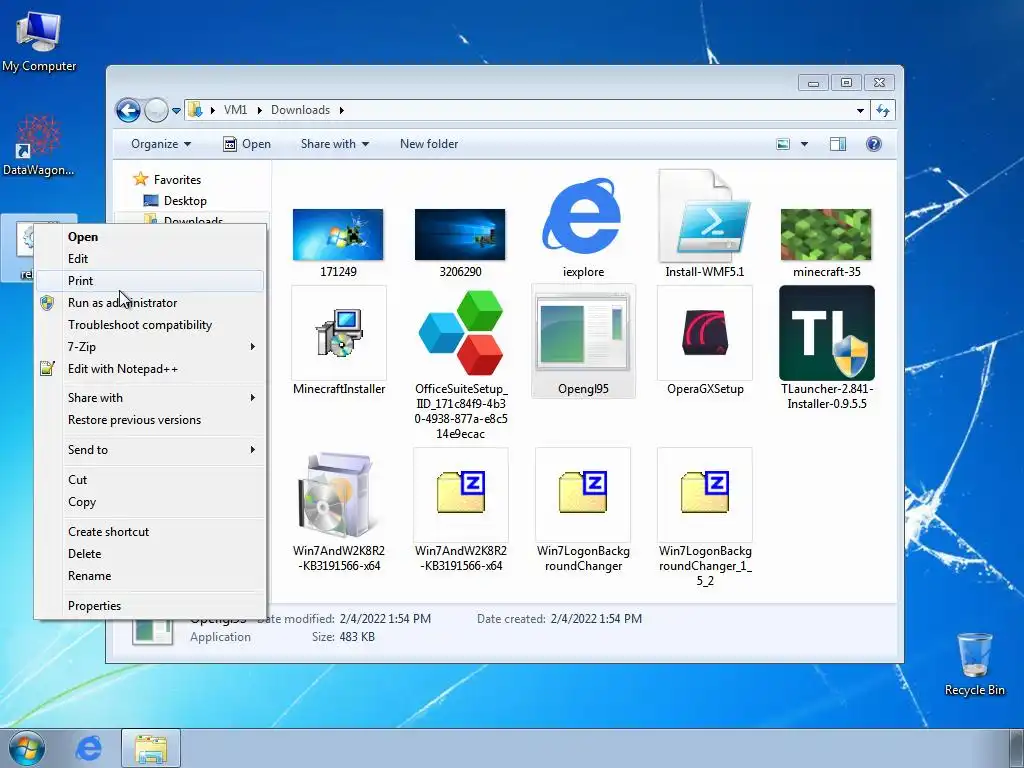The height and width of the screenshot is (768, 1024).
Task: Choose Edit in the context menu
Action: coord(150,259)
